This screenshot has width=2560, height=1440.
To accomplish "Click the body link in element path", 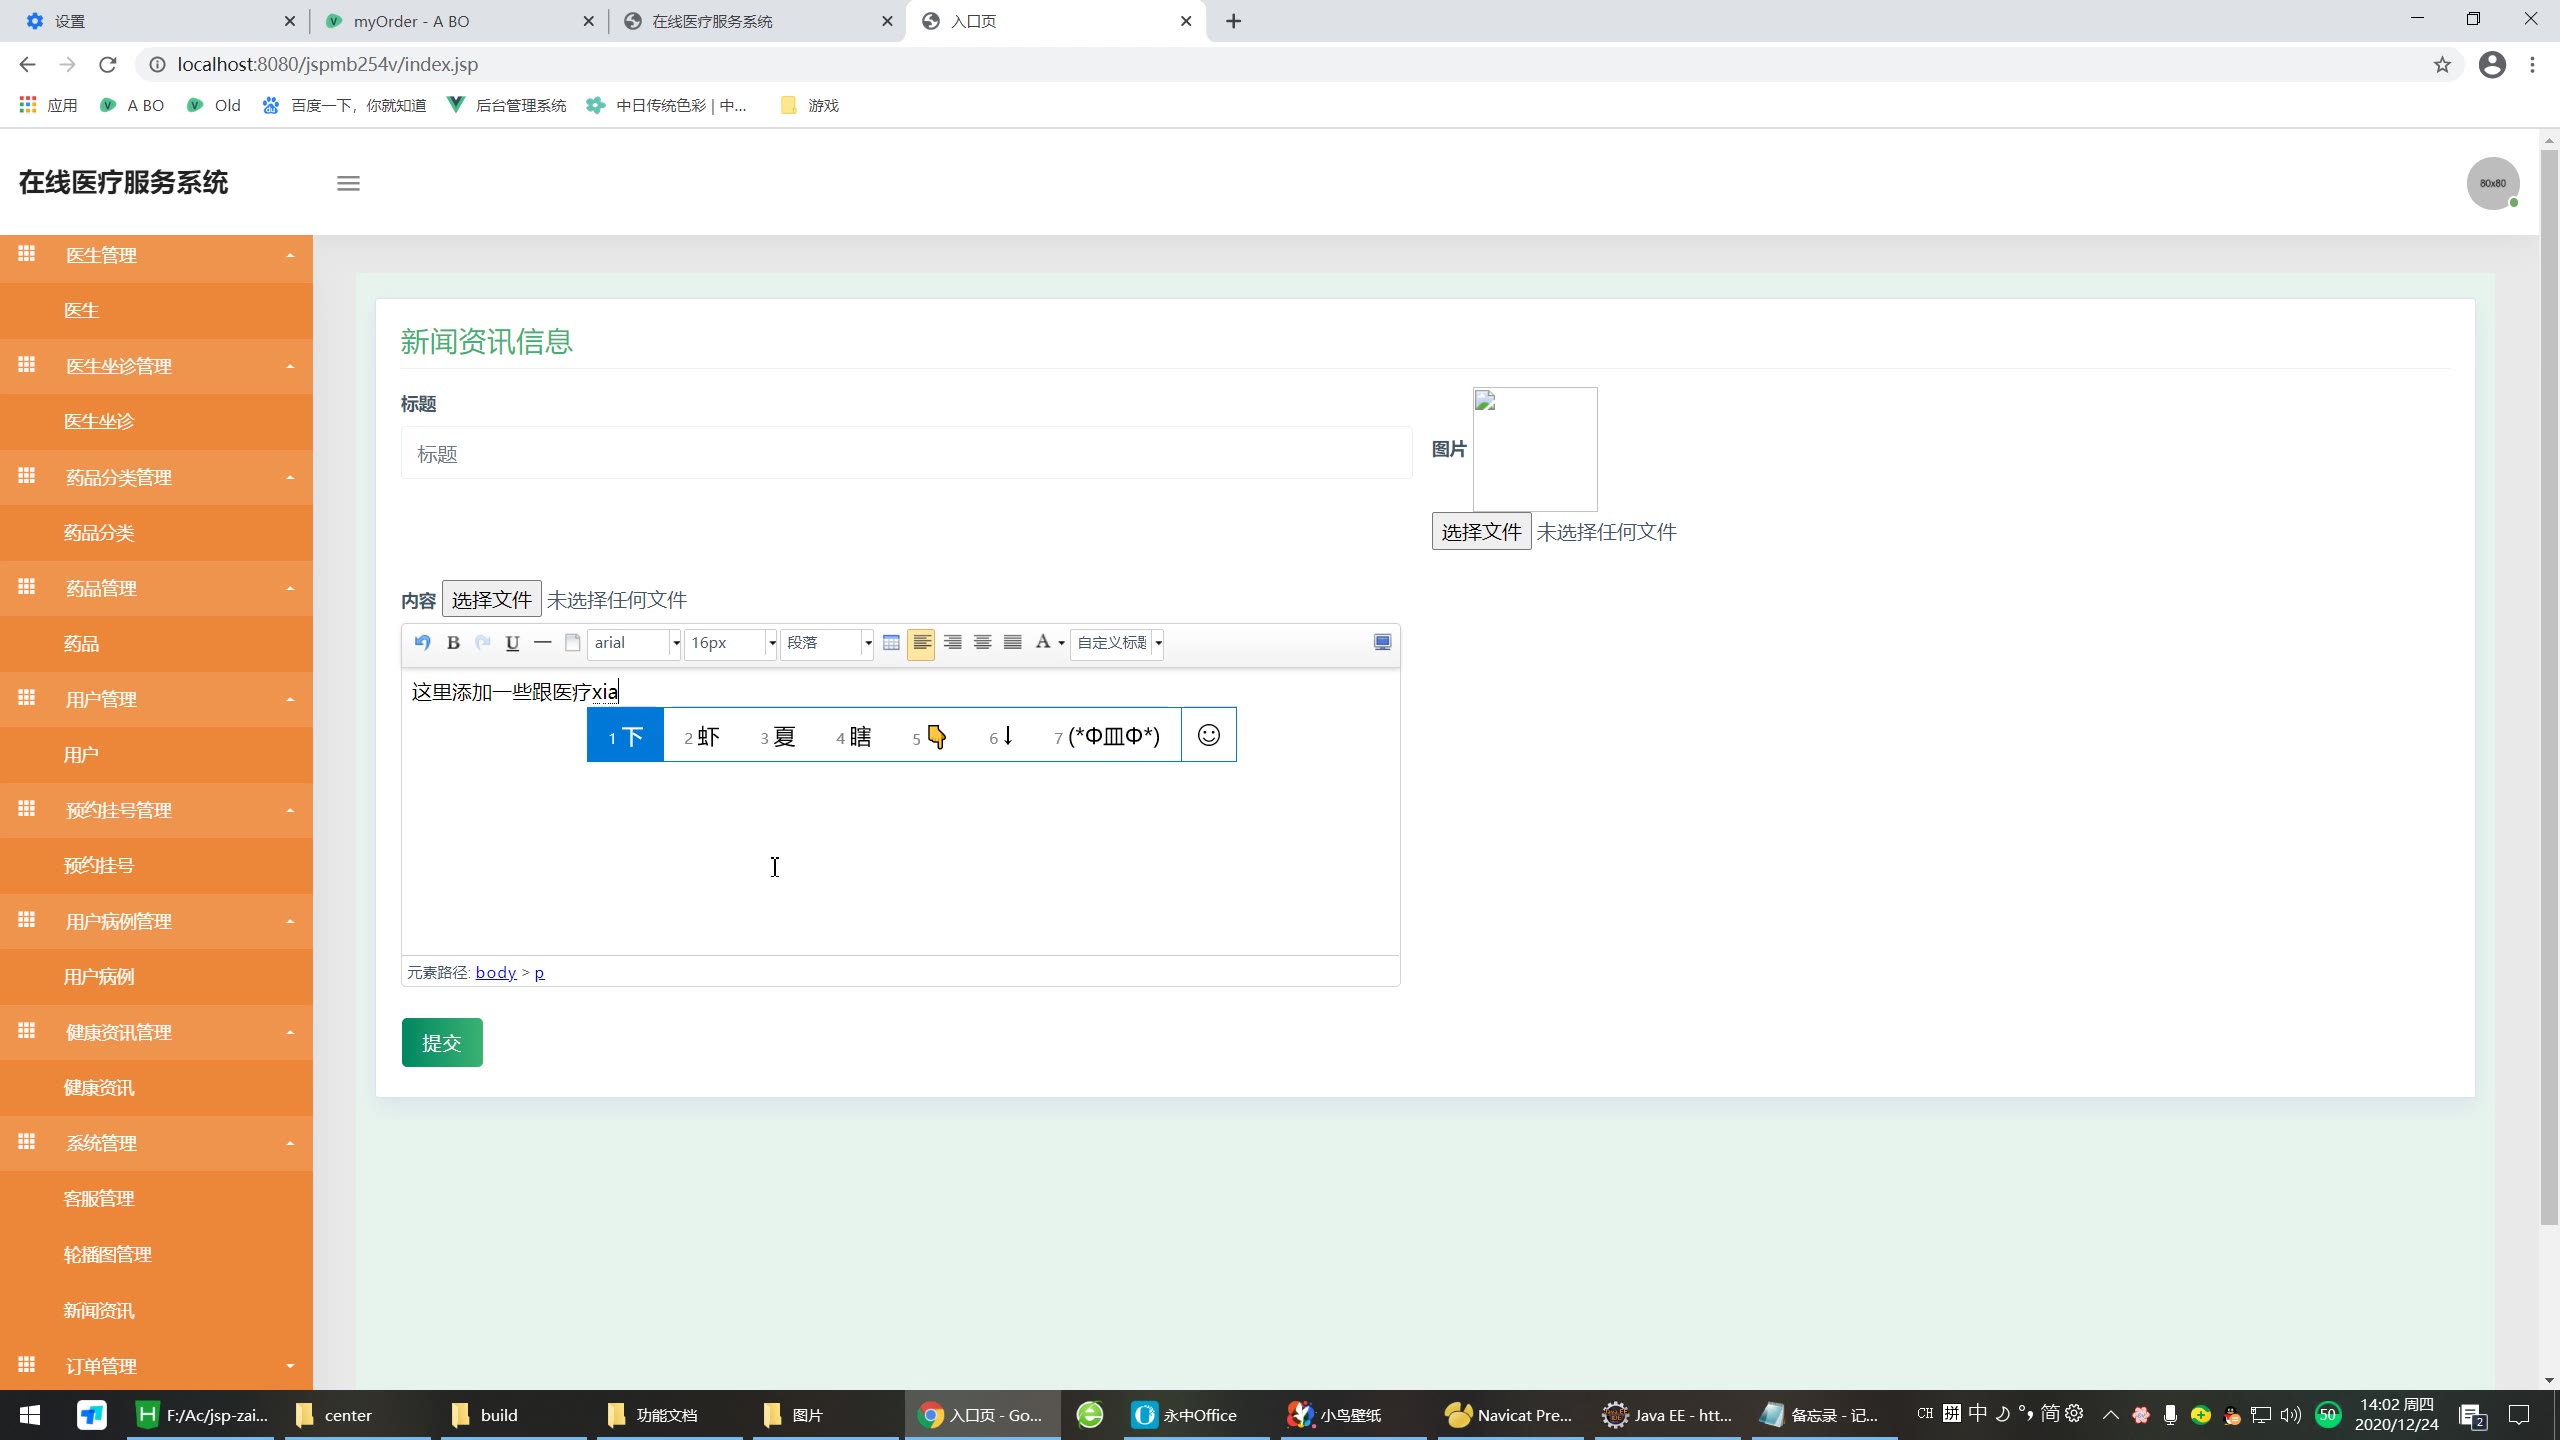I will [496, 973].
